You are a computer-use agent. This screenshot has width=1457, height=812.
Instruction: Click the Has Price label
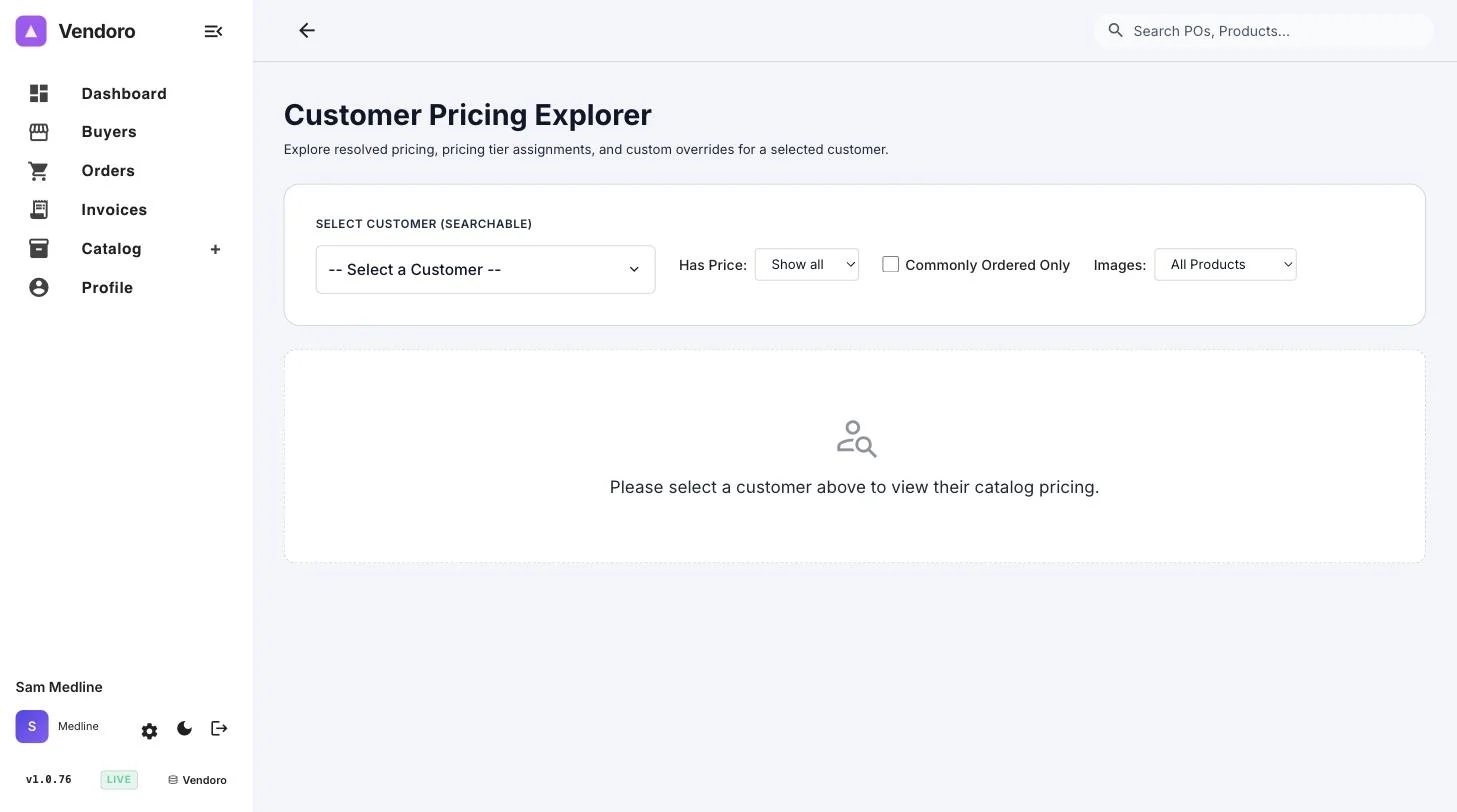click(x=713, y=265)
